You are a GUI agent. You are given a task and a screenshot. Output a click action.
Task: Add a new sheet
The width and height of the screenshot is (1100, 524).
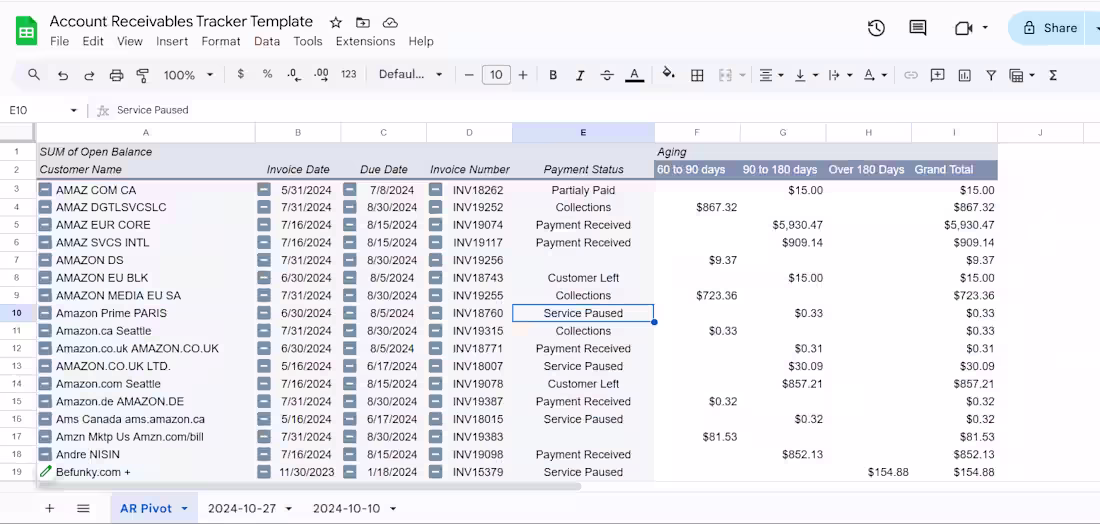(x=49, y=509)
